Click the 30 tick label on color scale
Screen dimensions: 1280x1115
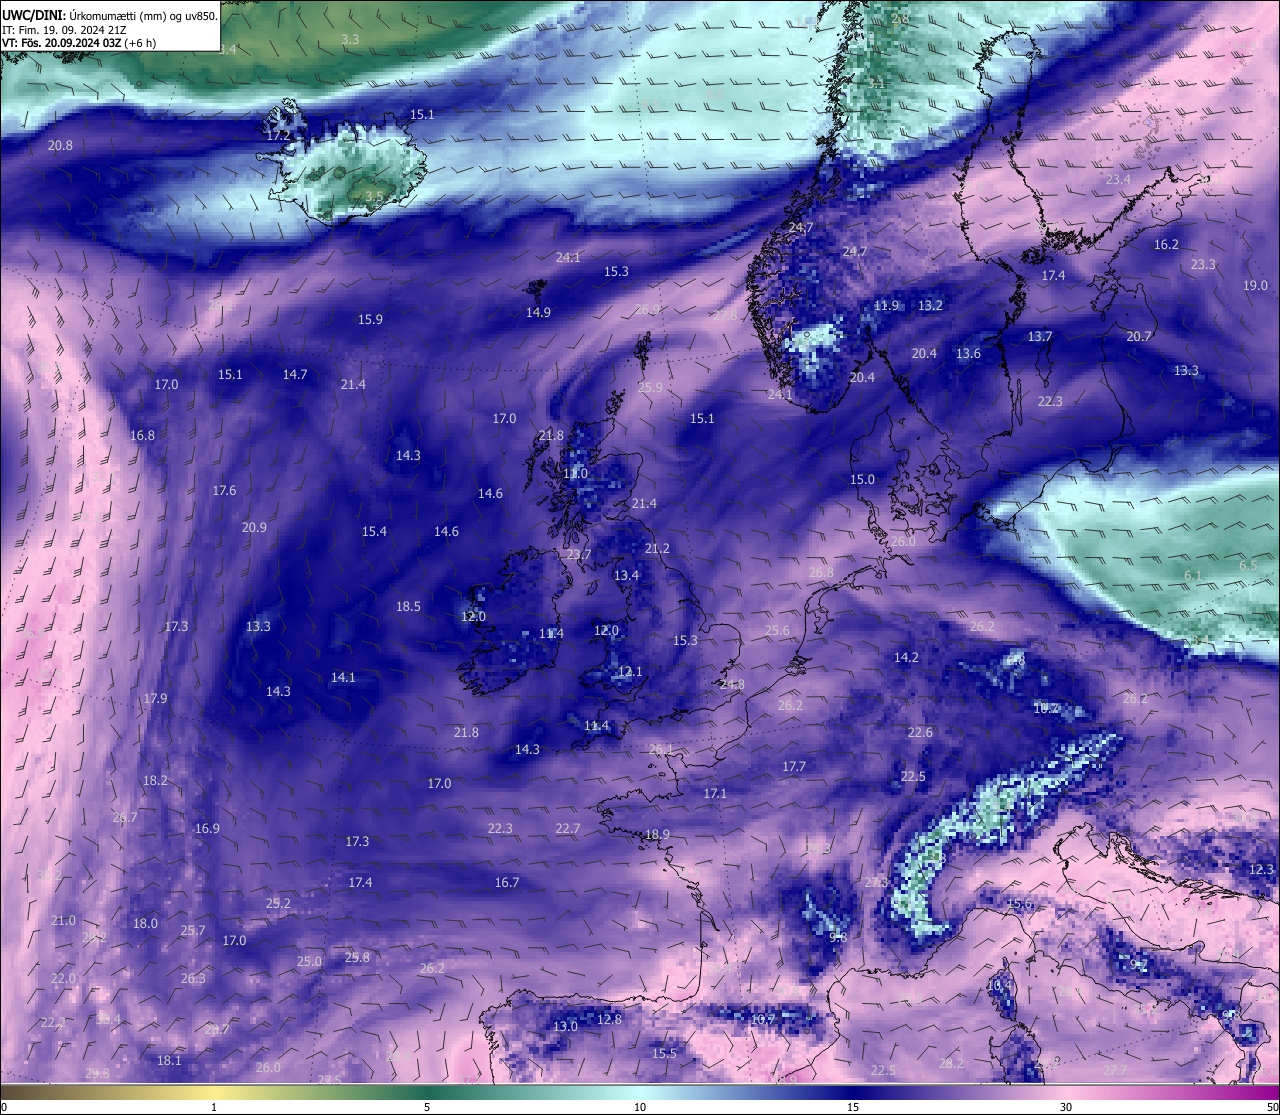point(1066,1107)
